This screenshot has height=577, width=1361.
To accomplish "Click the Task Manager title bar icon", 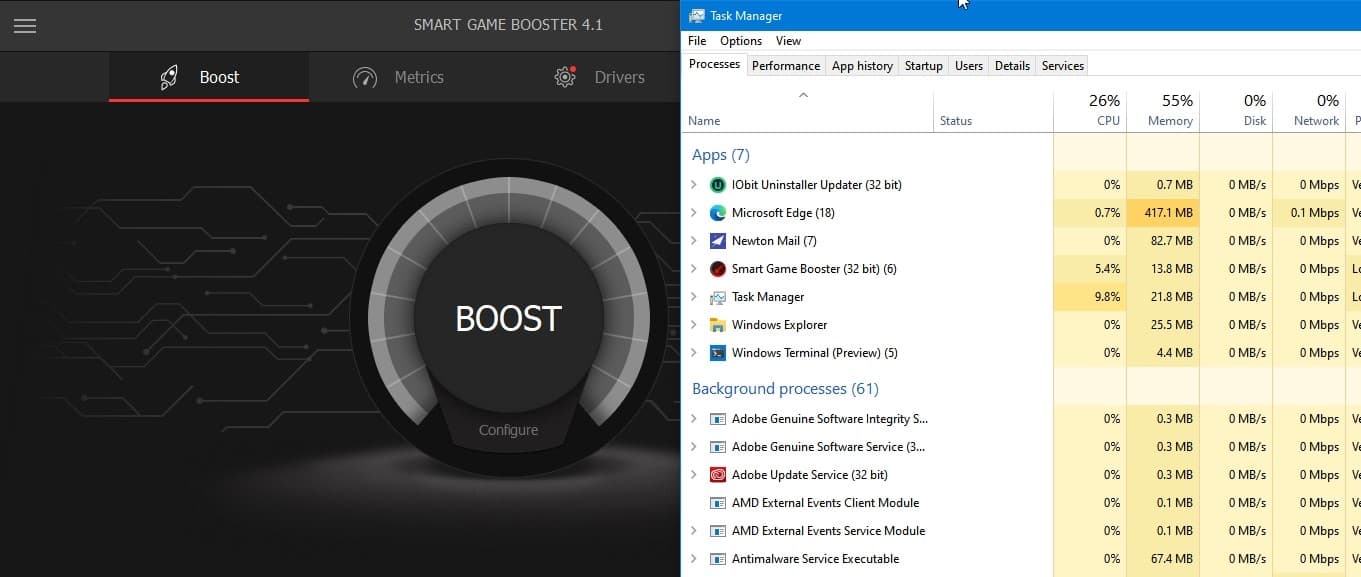I will click(696, 15).
